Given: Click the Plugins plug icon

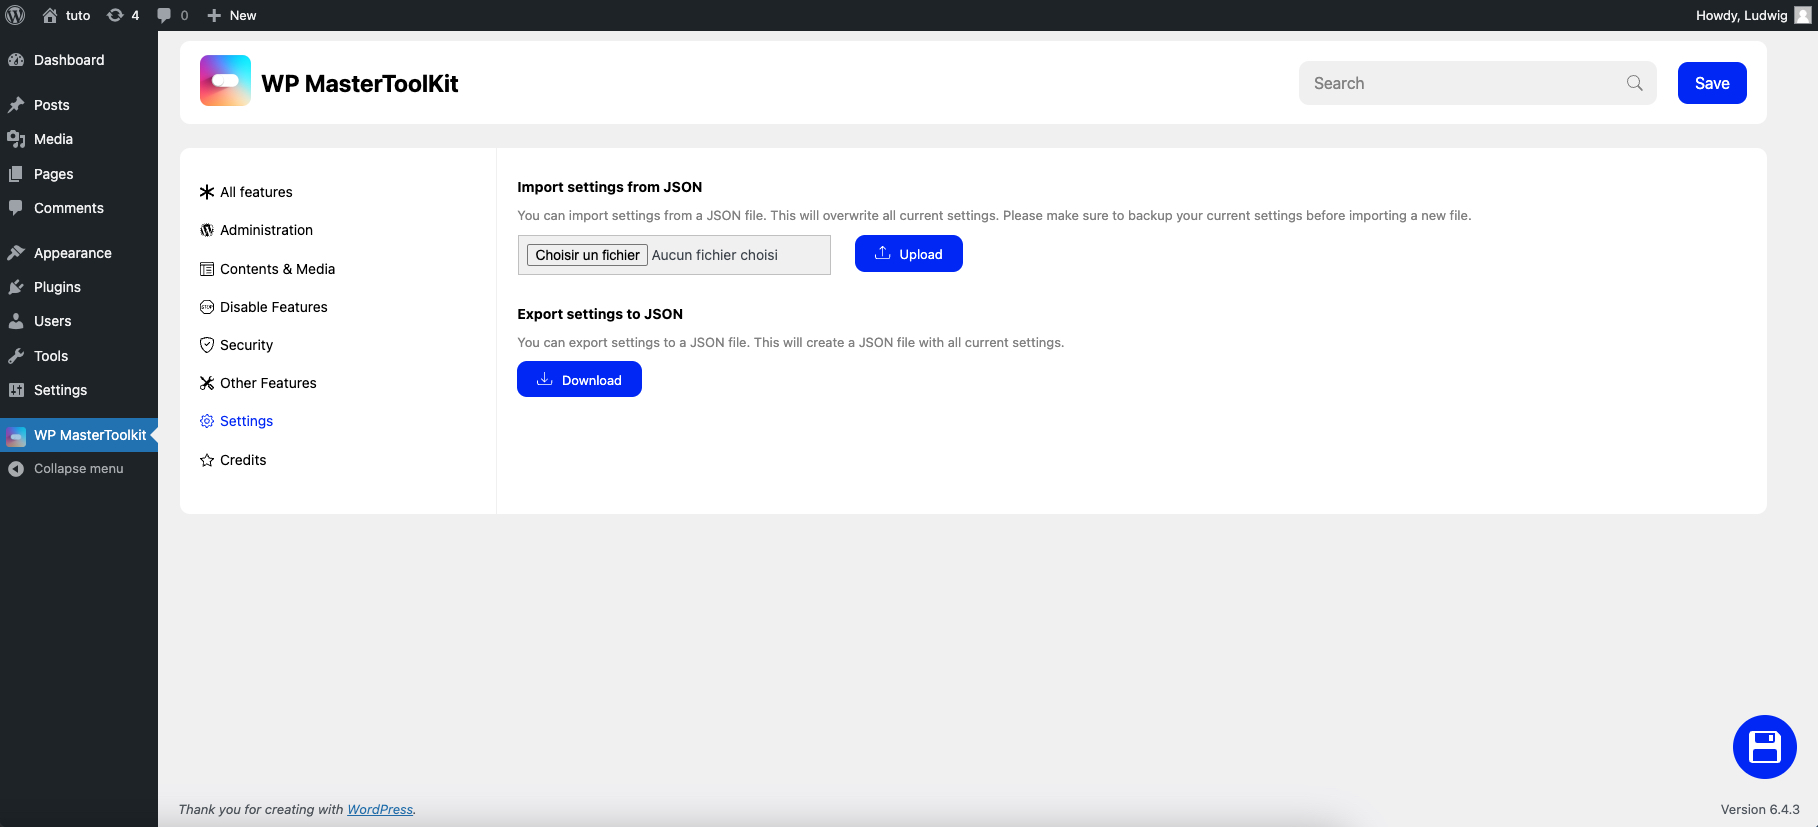Looking at the screenshot, I should [x=16, y=287].
